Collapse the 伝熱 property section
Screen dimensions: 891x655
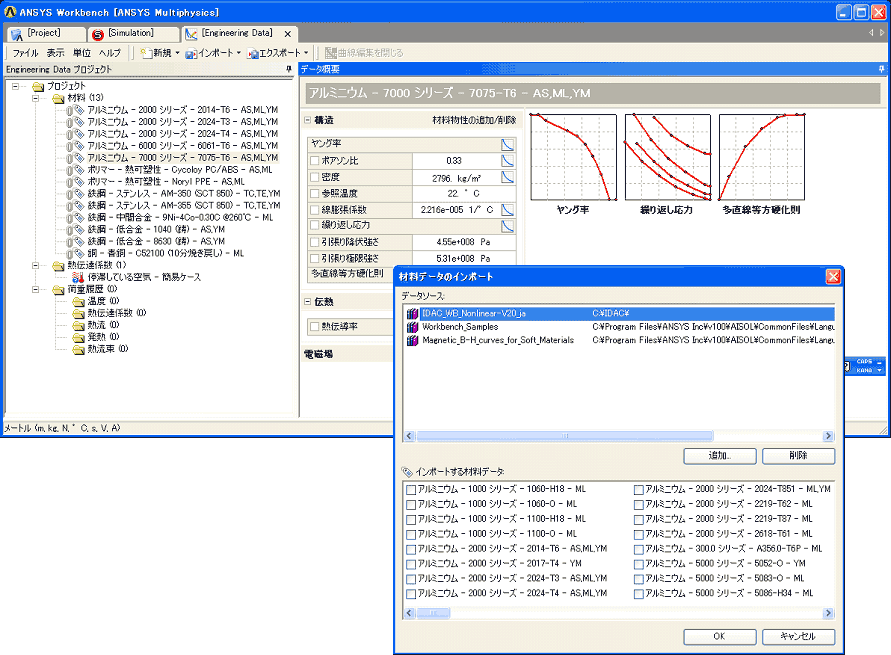[307, 302]
